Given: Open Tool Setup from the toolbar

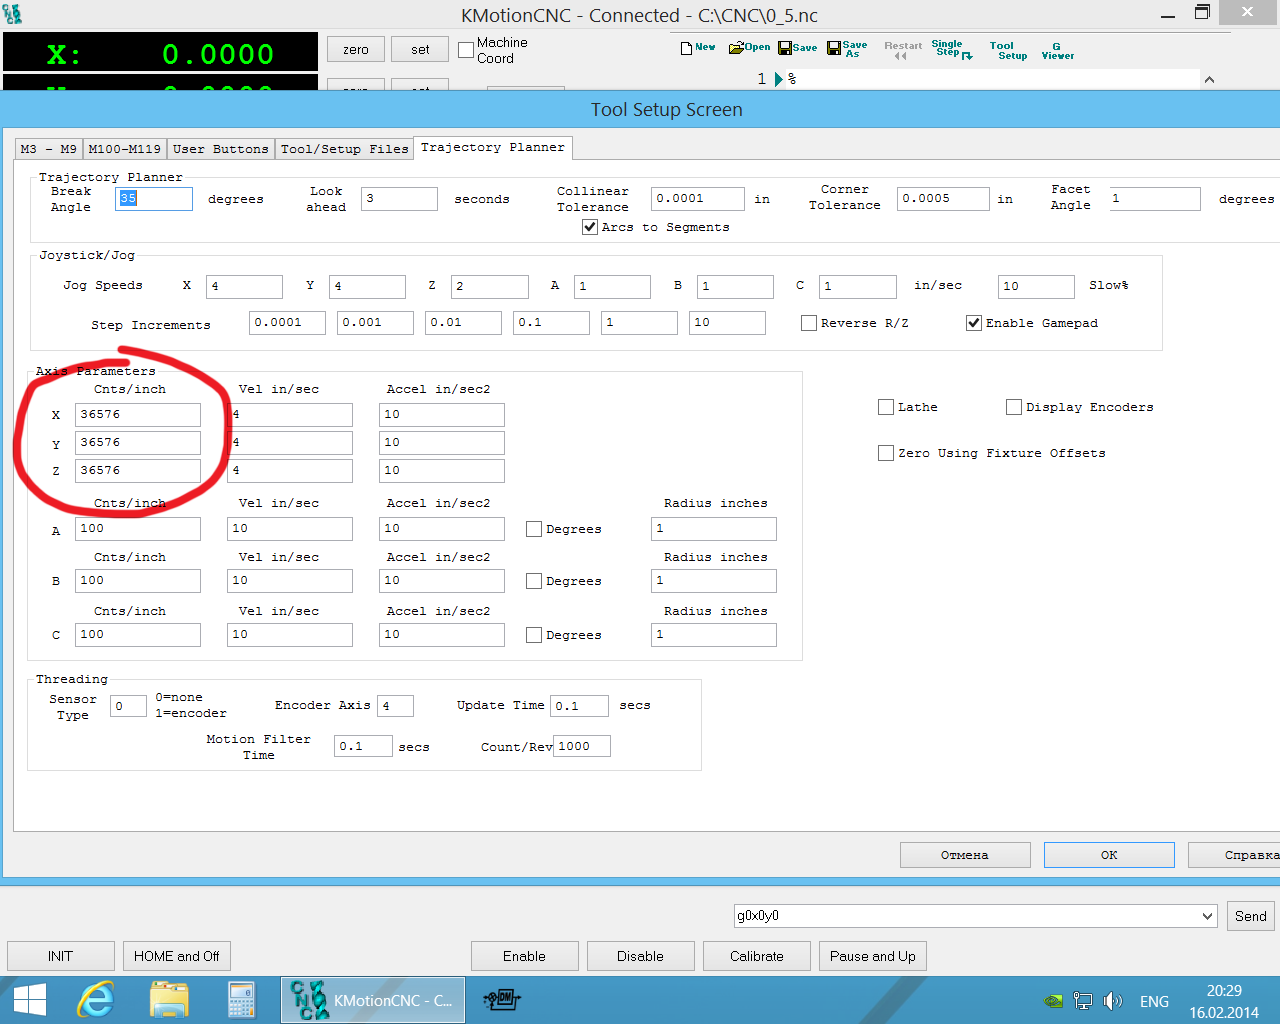Looking at the screenshot, I should point(1008,50).
